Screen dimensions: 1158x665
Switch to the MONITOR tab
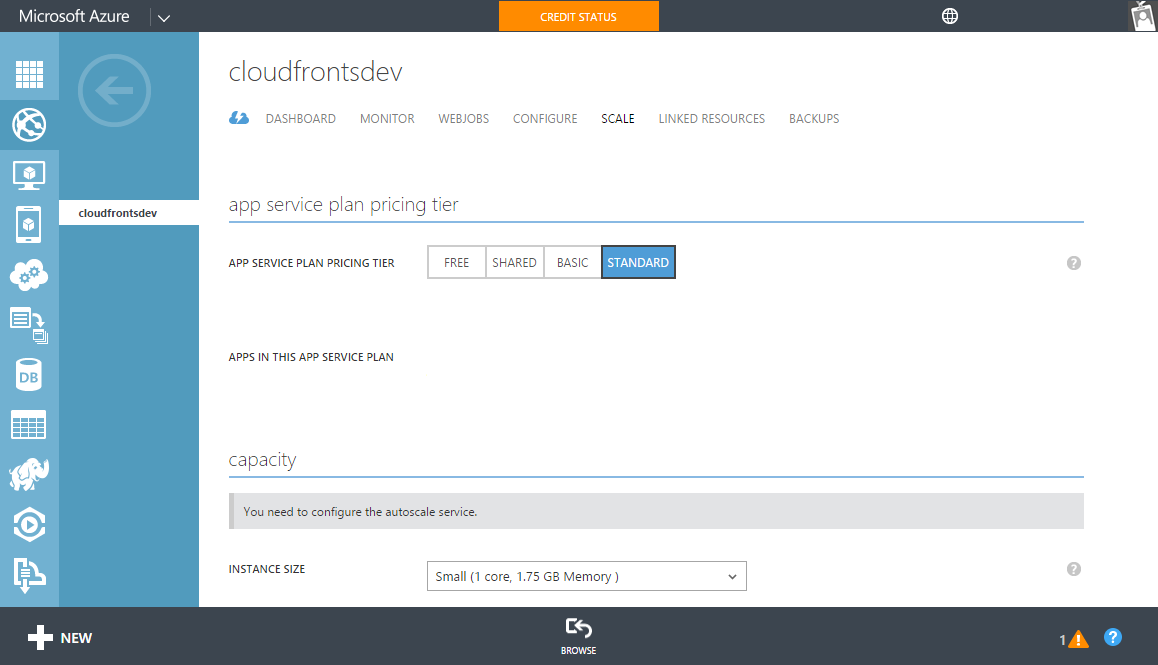coord(387,119)
